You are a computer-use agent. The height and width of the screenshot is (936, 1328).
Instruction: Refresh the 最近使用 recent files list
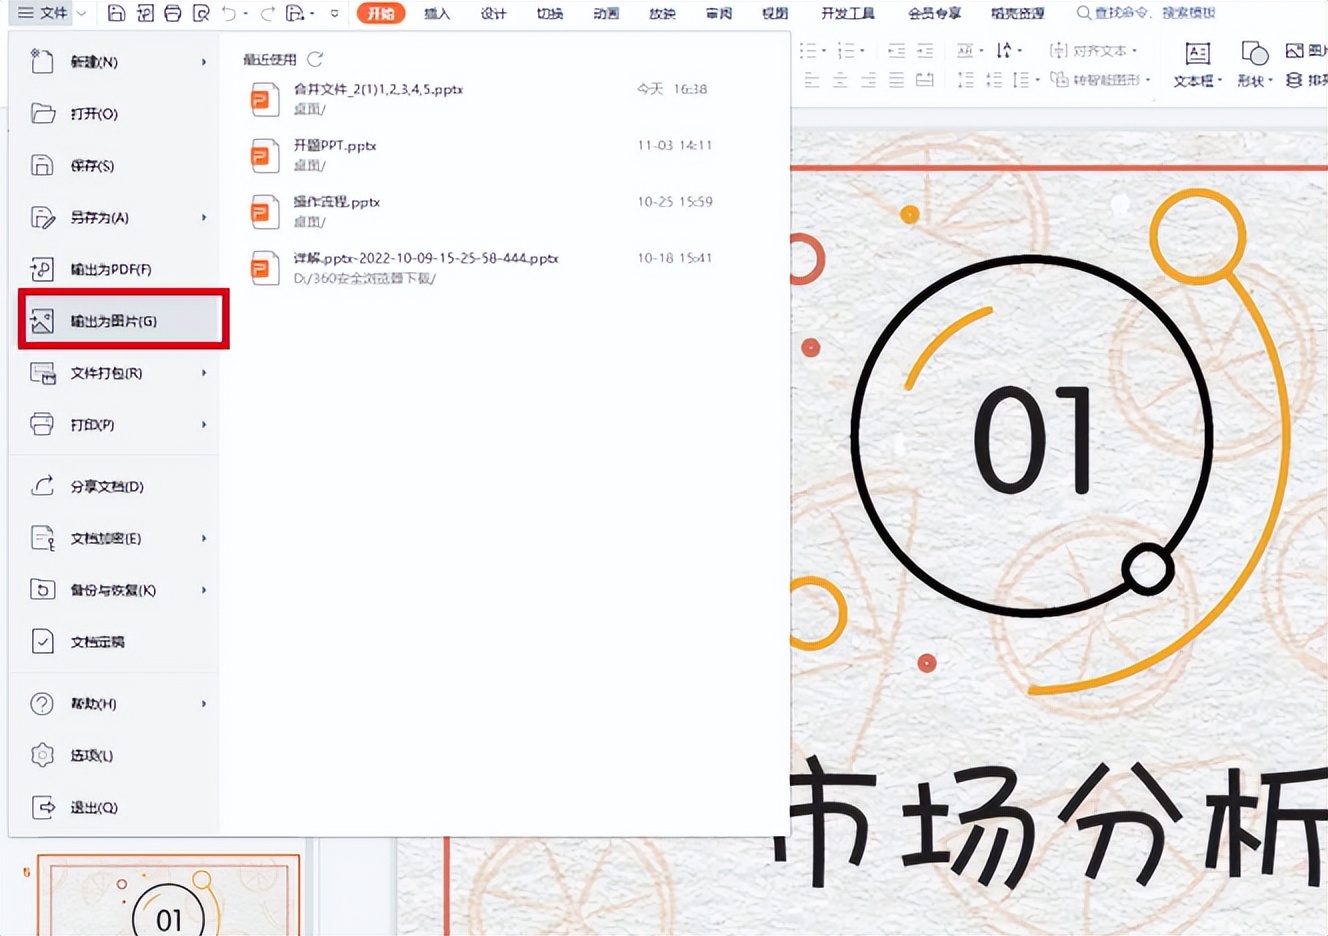click(315, 59)
